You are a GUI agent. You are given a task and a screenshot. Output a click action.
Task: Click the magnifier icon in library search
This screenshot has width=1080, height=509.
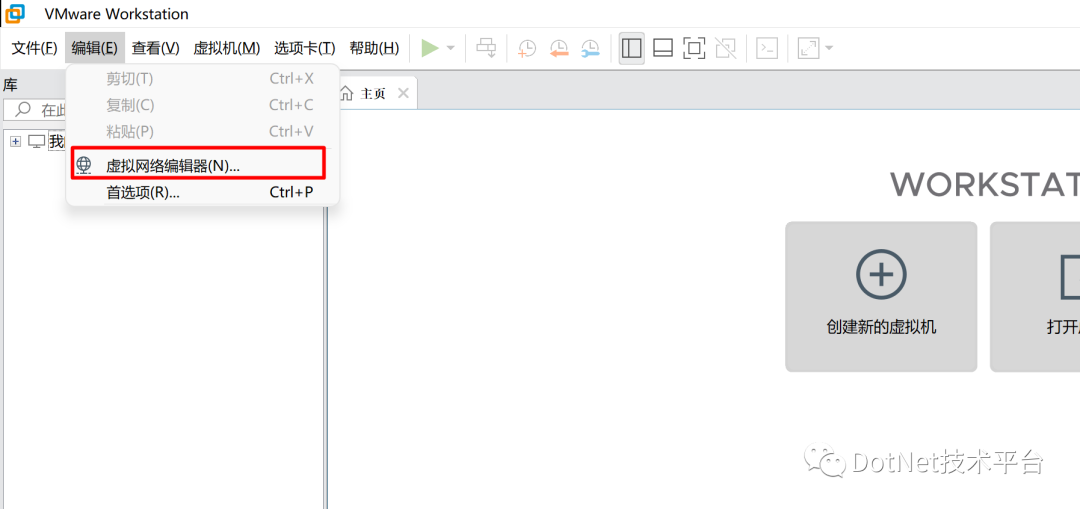(x=23, y=109)
